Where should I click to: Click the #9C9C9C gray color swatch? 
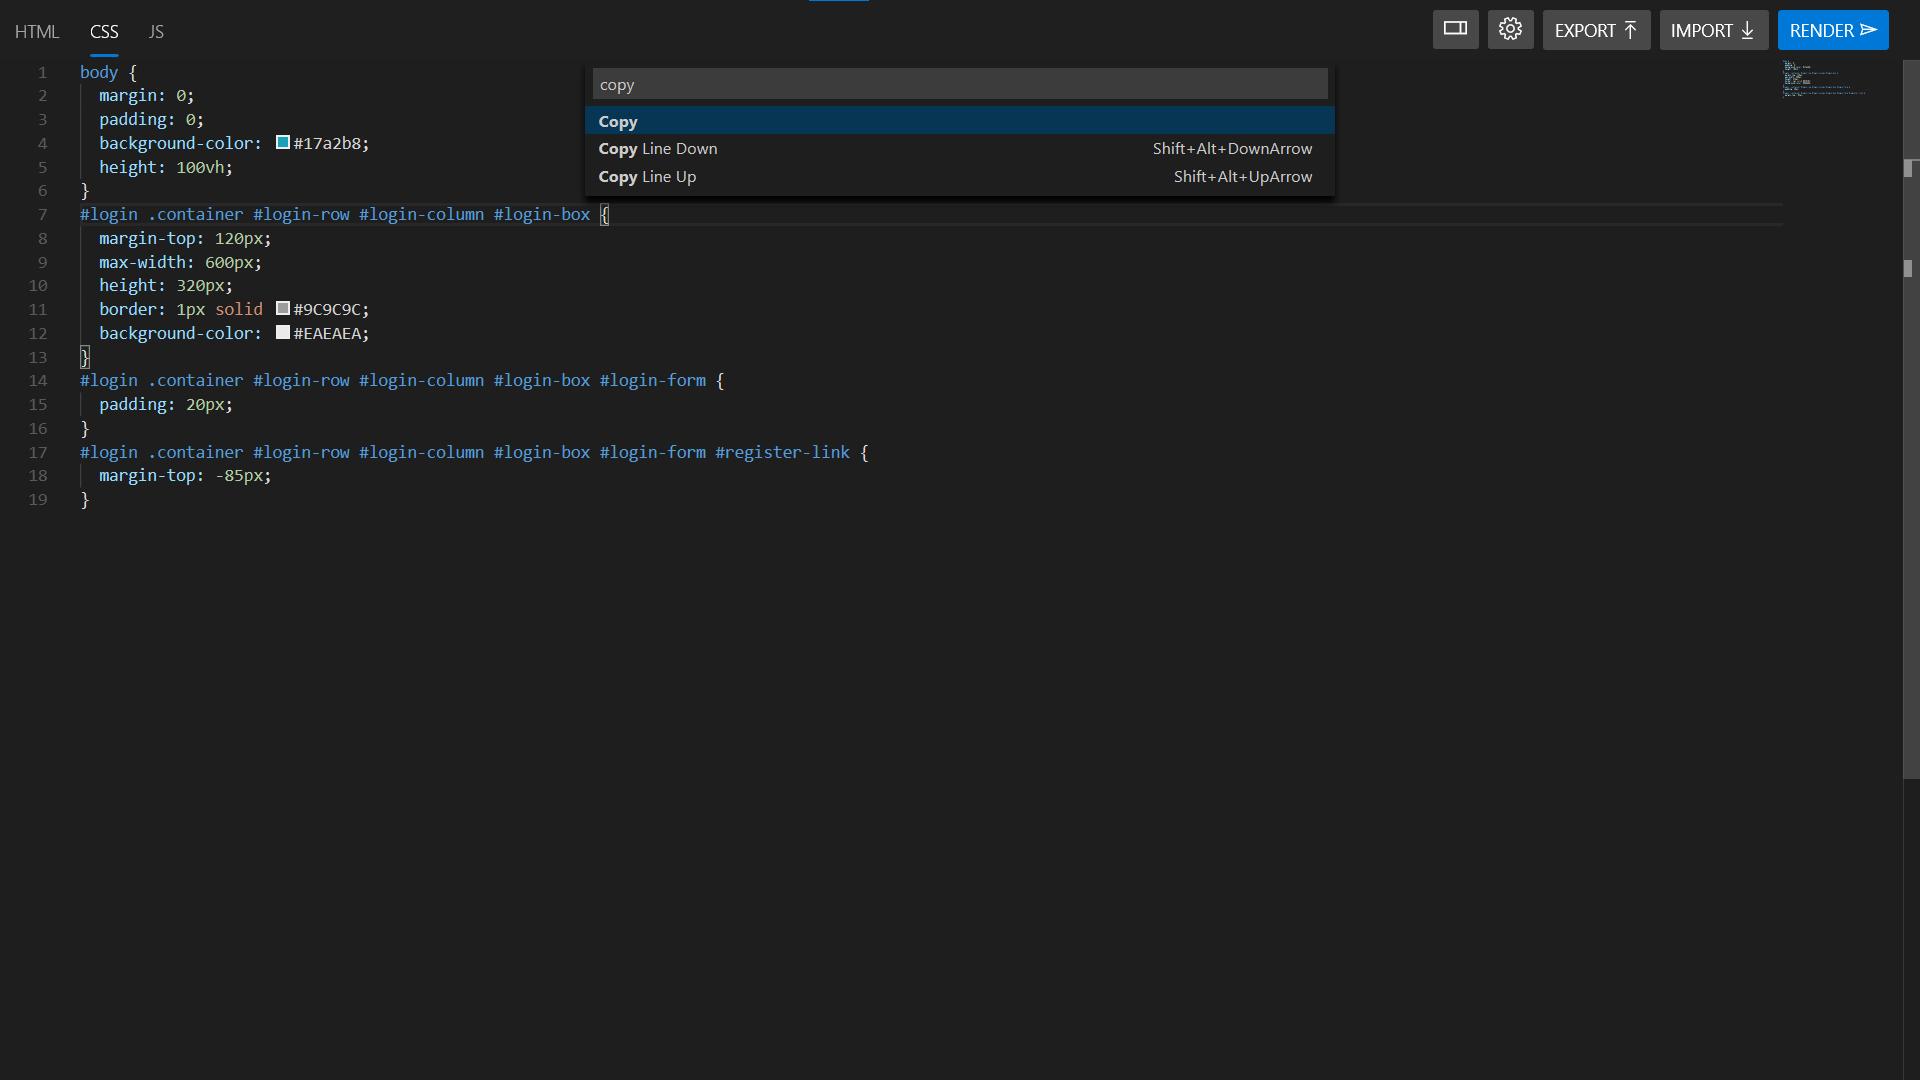pos(283,309)
